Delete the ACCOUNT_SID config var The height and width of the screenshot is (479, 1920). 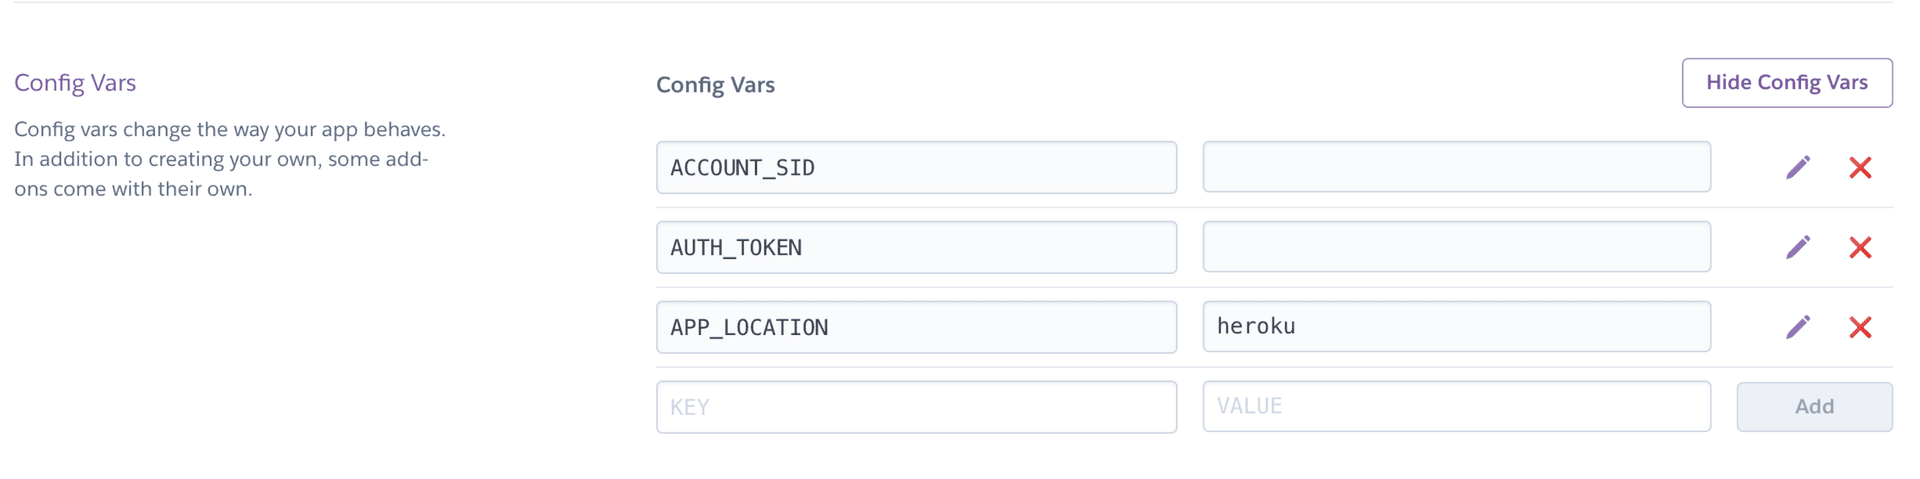[x=1860, y=167]
